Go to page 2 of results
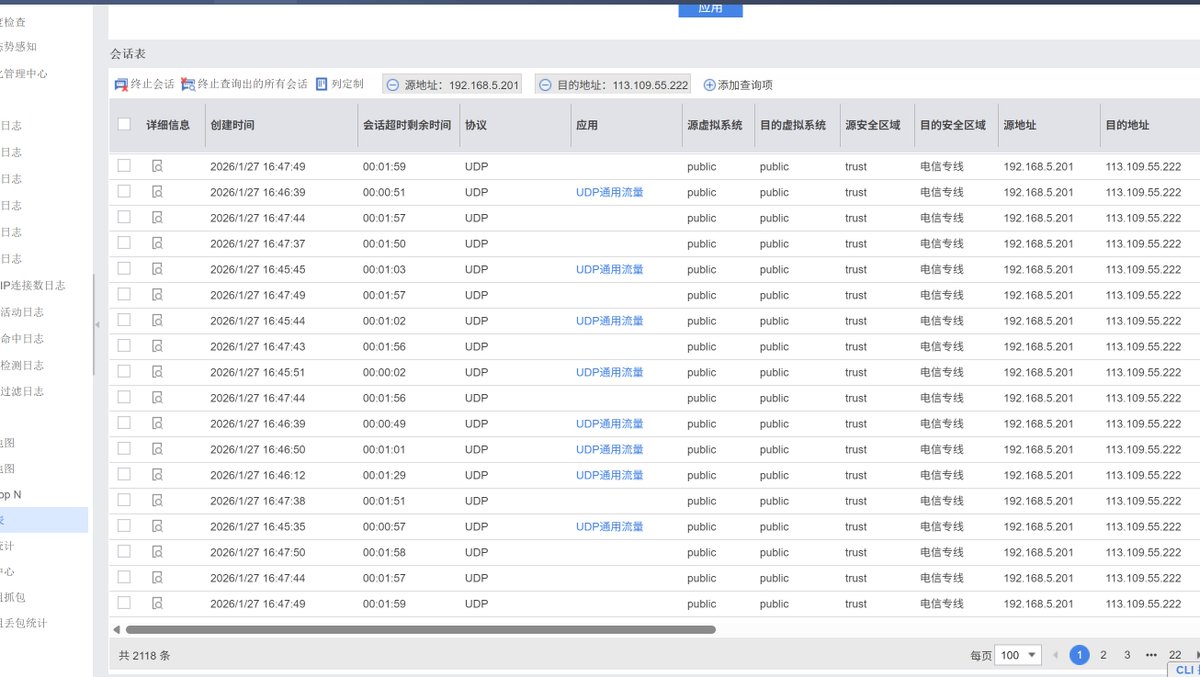The width and height of the screenshot is (1200, 677). pos(1103,655)
